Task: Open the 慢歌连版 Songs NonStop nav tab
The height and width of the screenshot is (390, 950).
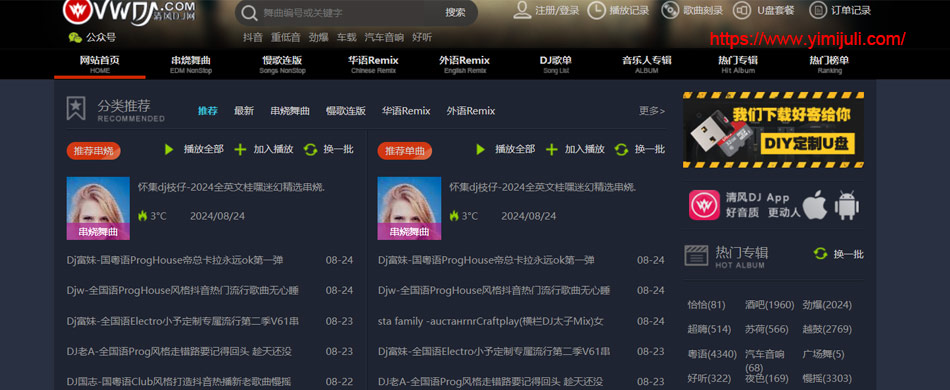Action: 282,64
